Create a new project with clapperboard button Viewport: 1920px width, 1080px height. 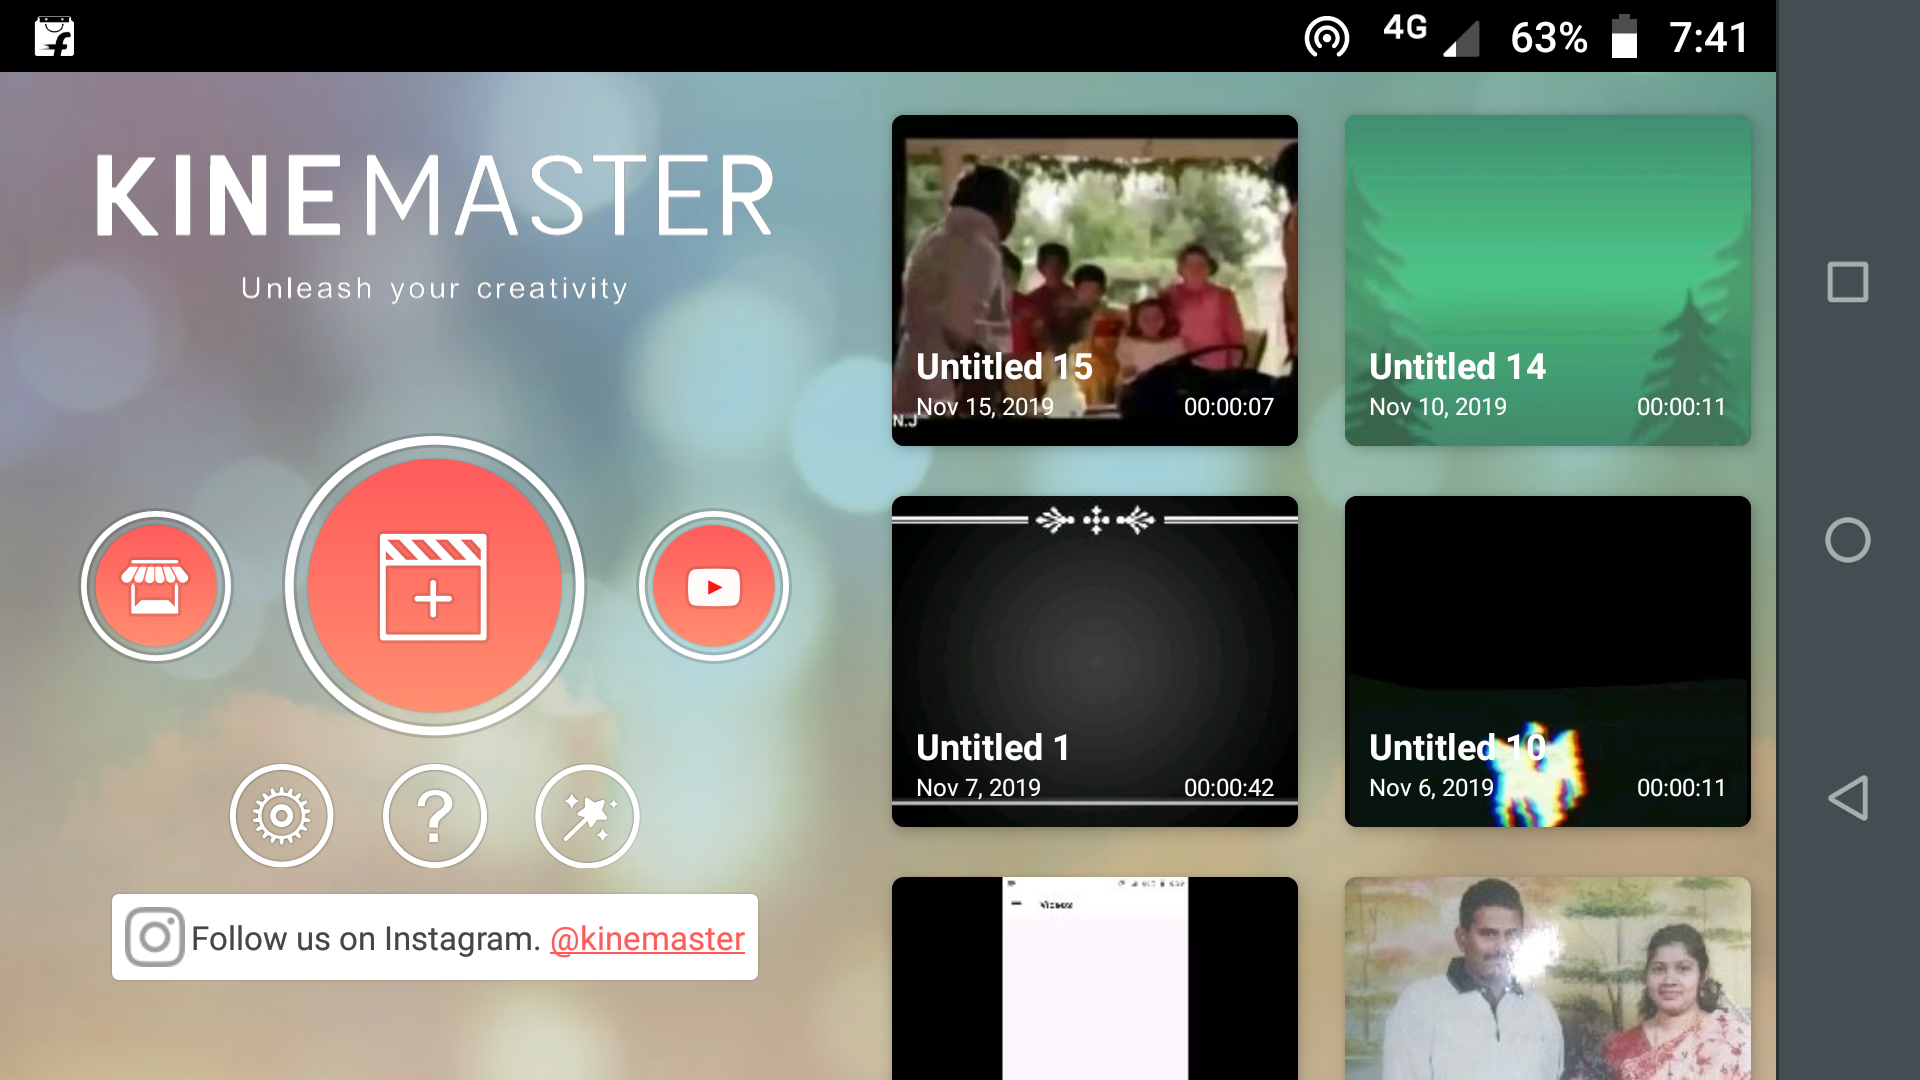coord(434,586)
